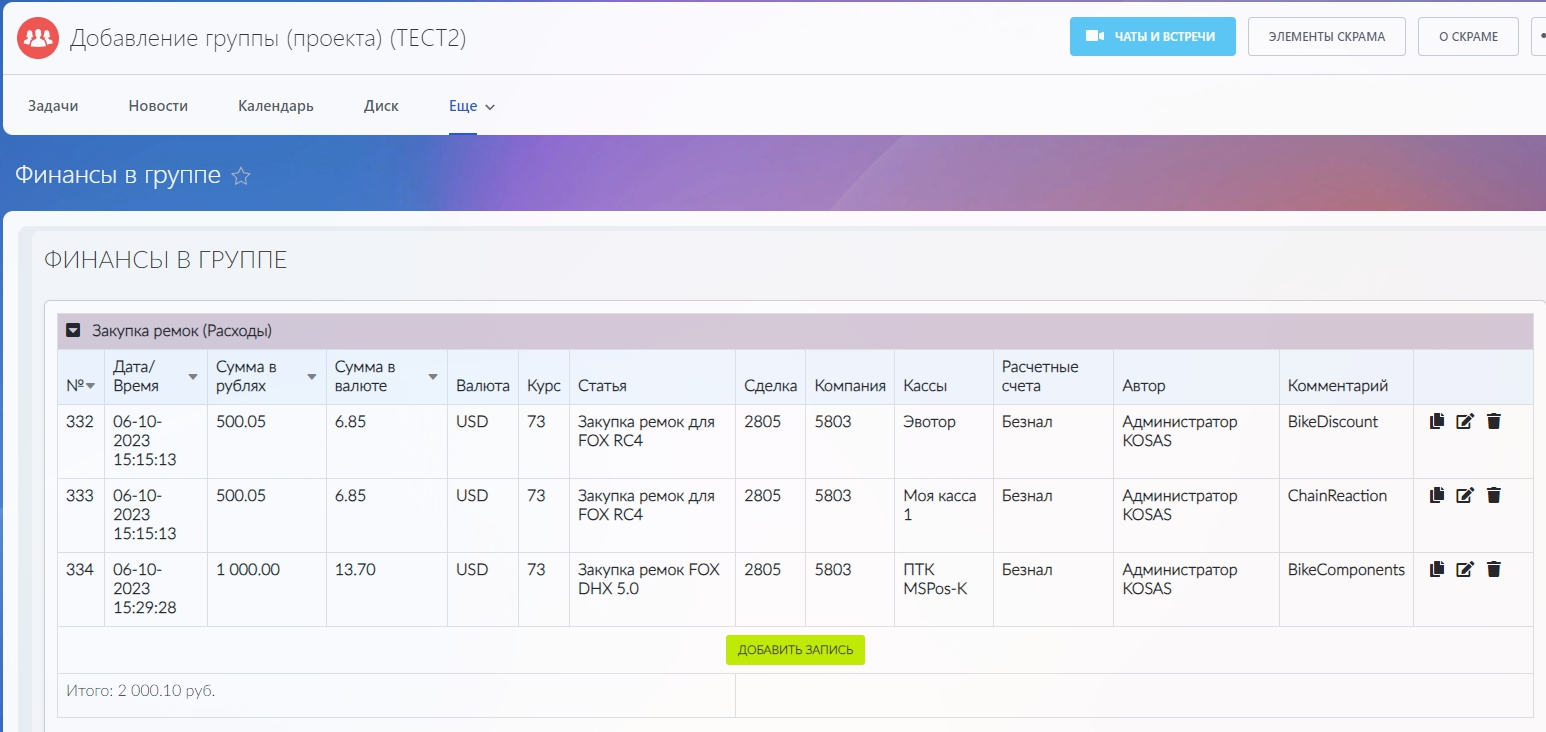This screenshot has width=1546, height=732.
Task: Open Элементы скрама
Action: click(x=1327, y=36)
